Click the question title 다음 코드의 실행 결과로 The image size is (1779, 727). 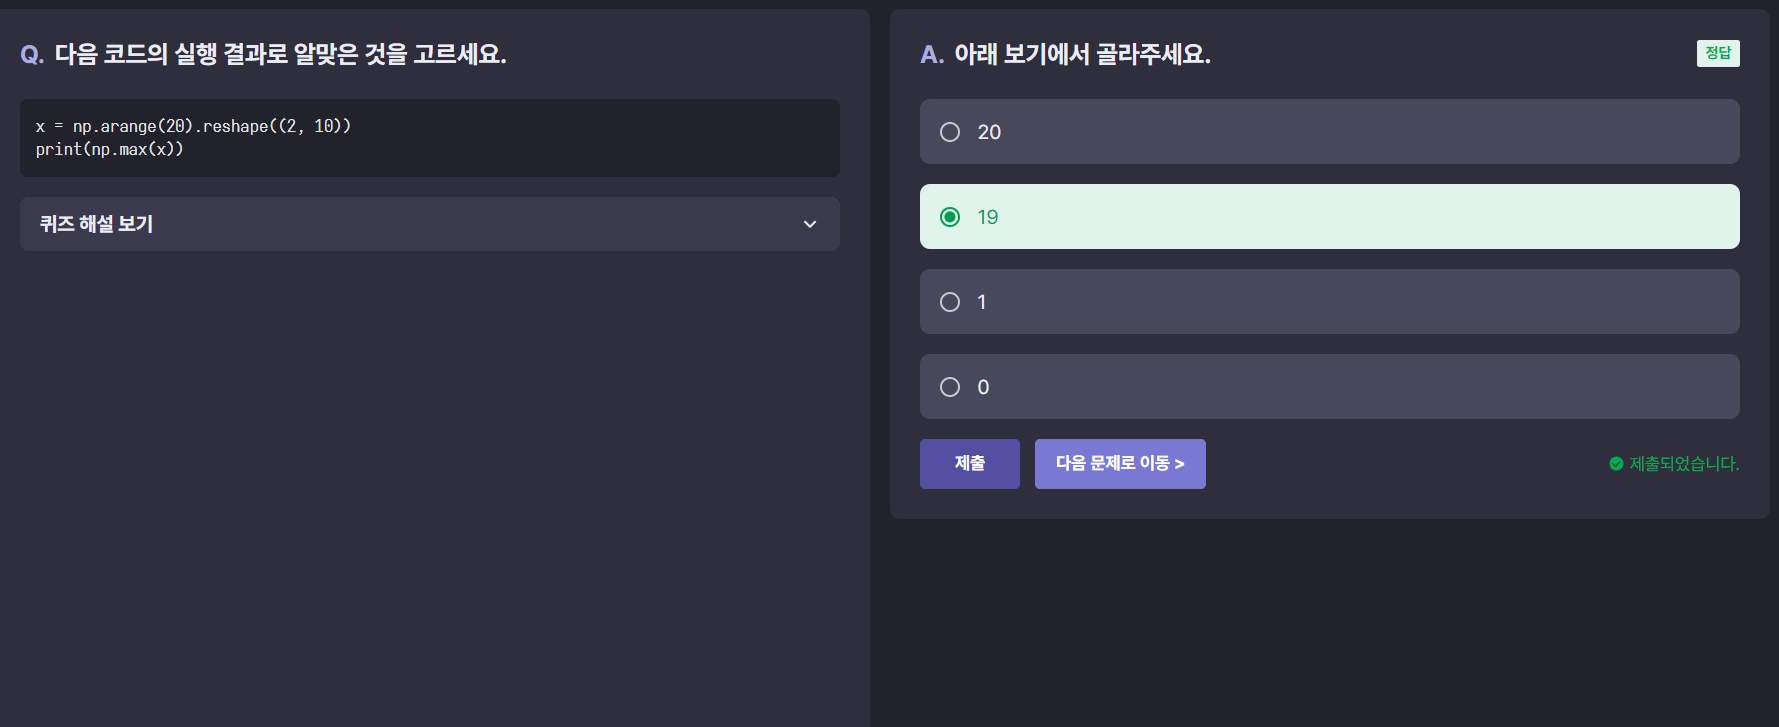point(280,54)
